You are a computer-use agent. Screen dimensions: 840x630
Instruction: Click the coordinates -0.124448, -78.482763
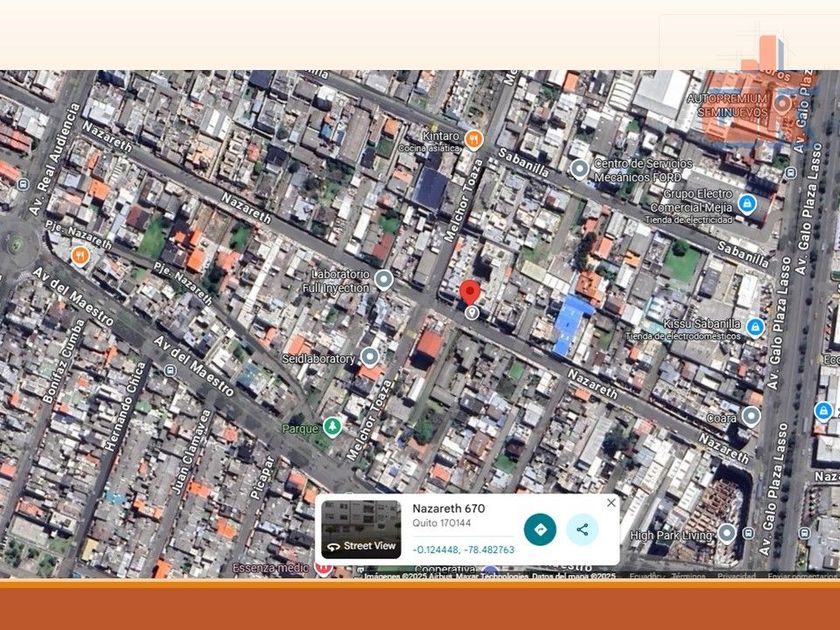tap(464, 549)
